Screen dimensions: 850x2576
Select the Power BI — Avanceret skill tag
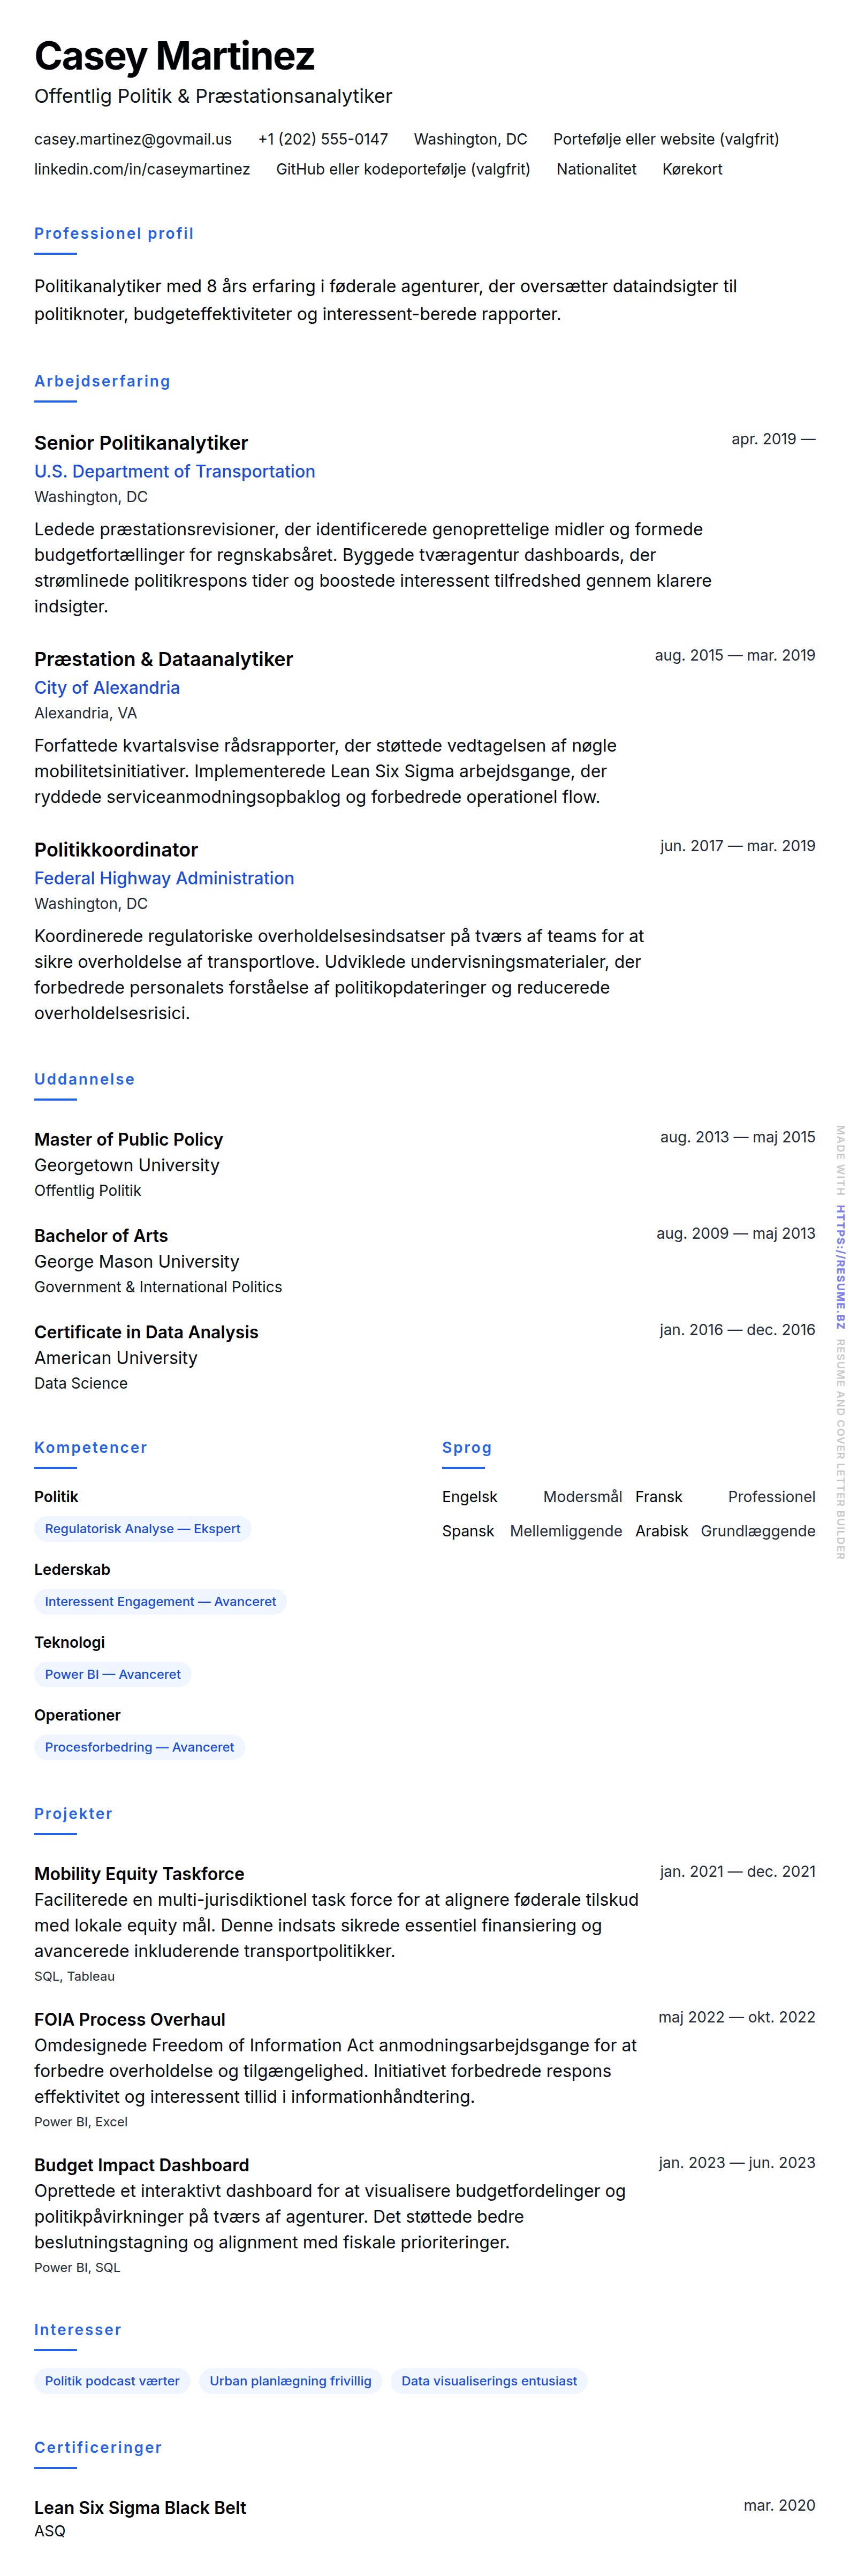pyautogui.click(x=113, y=1674)
